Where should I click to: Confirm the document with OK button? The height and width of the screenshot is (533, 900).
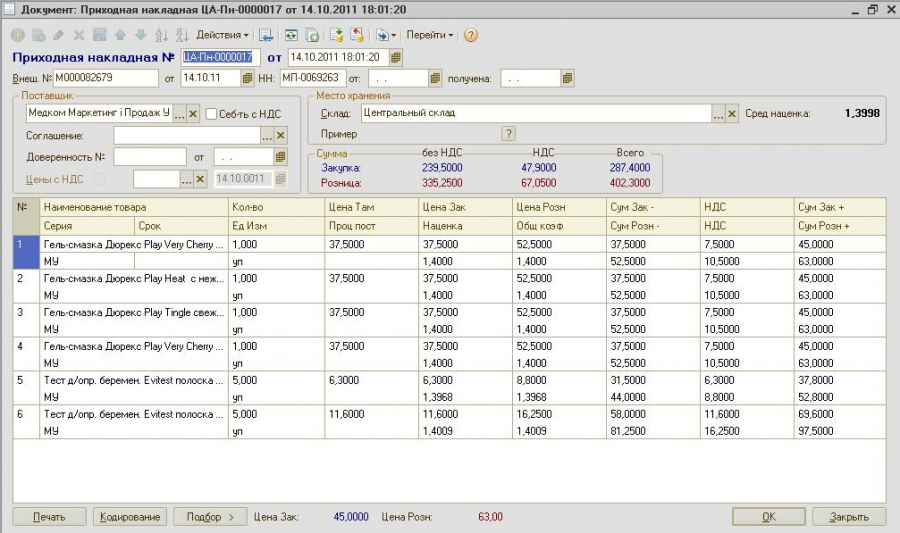pos(769,516)
